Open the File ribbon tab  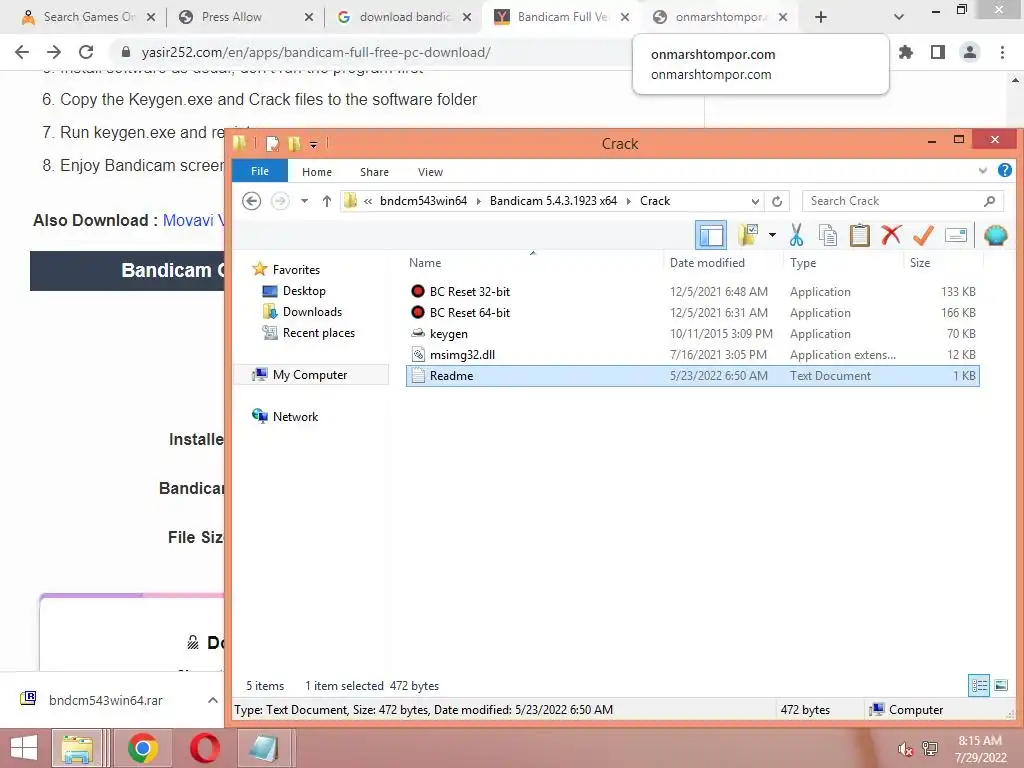(260, 171)
